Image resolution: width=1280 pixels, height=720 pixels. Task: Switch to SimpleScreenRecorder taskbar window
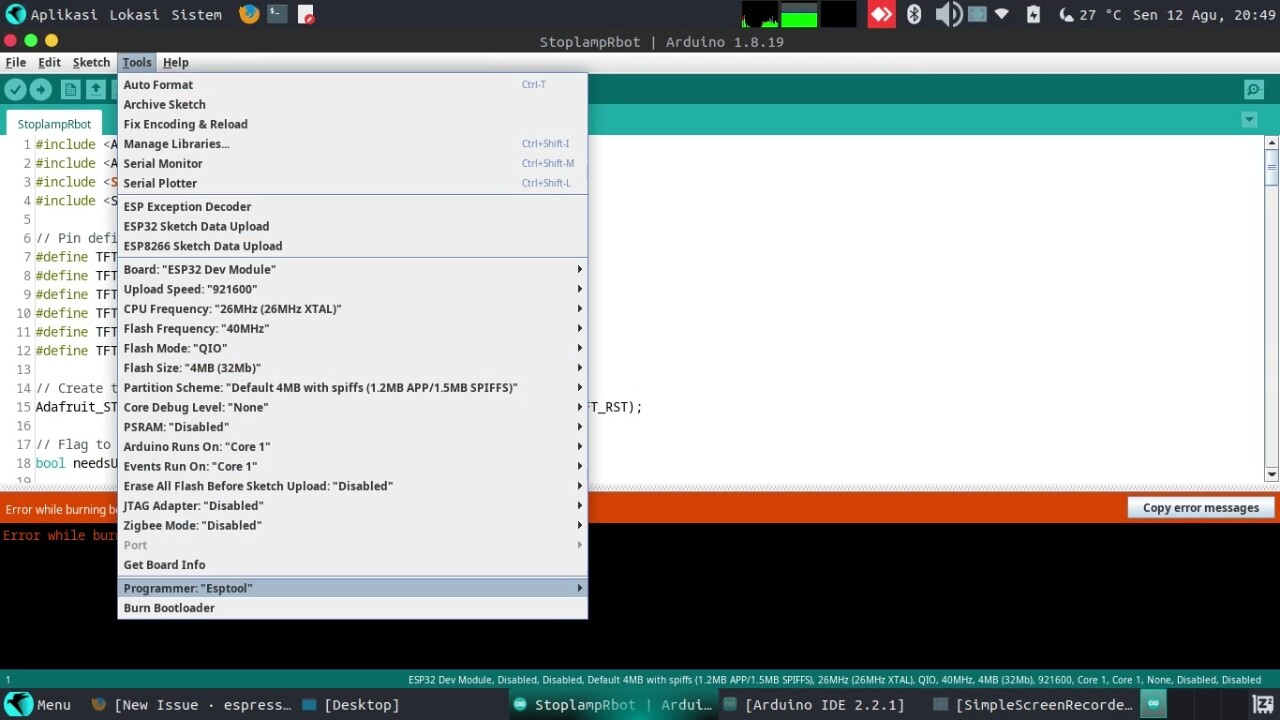pyautogui.click(x=1032, y=705)
